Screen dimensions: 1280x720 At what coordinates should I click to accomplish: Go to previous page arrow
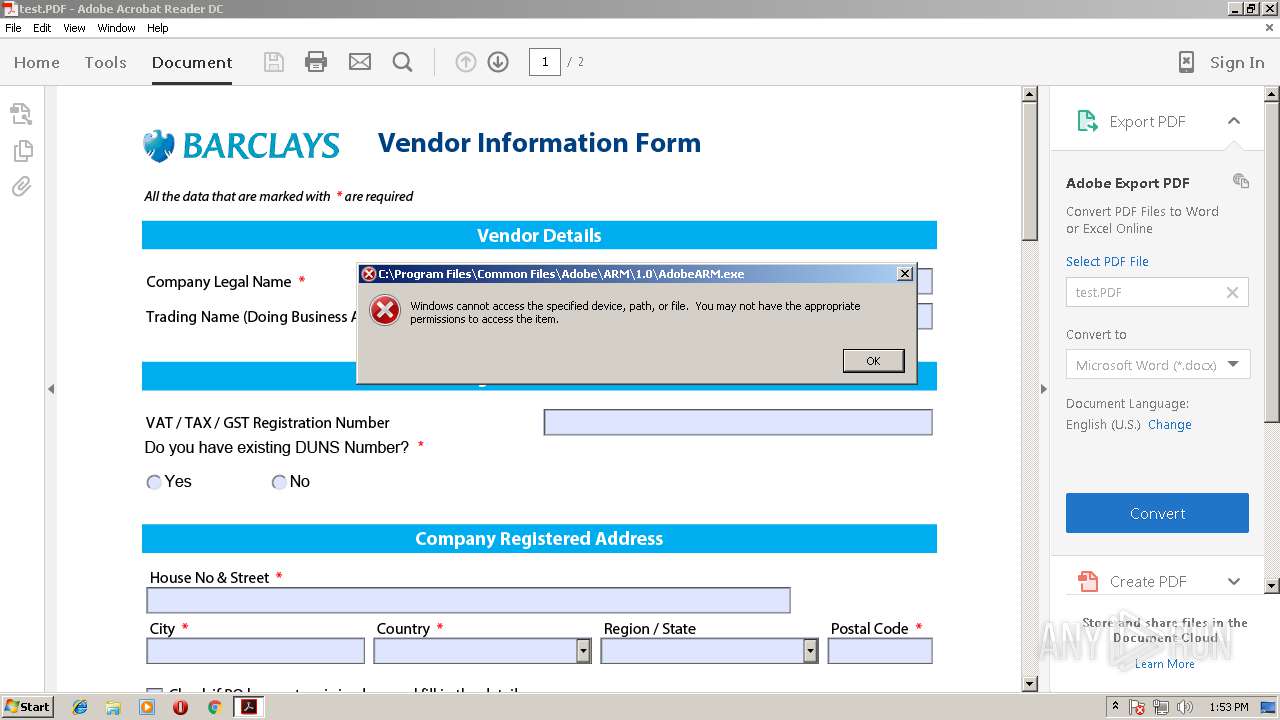click(466, 62)
